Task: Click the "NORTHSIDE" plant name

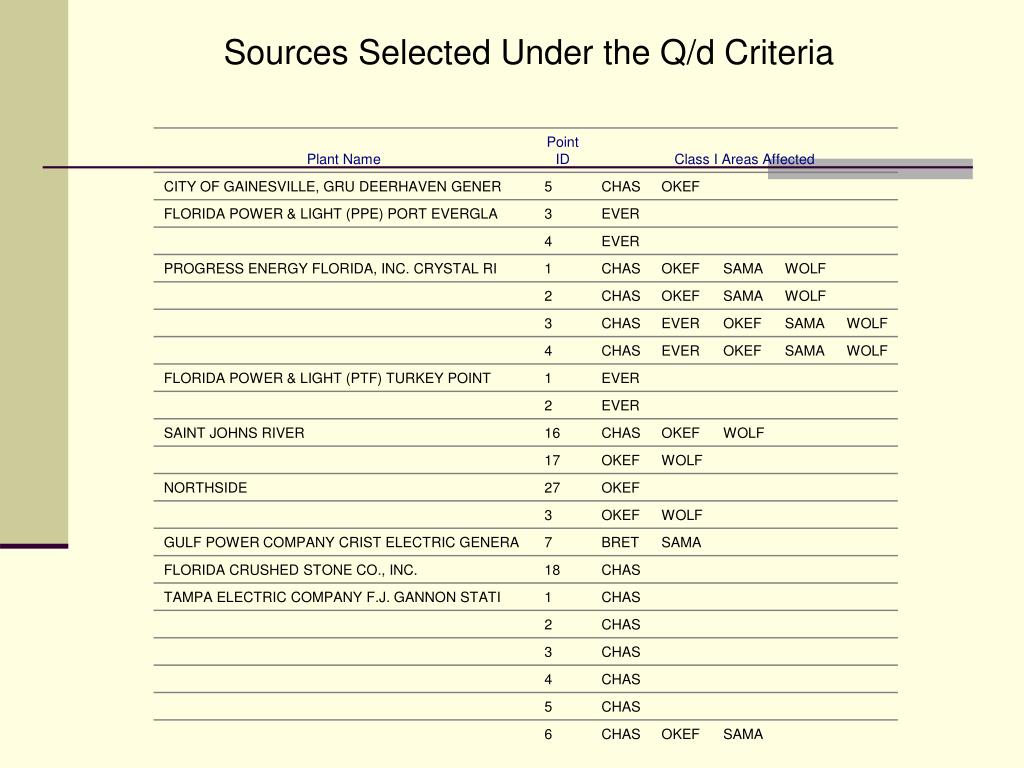Action: [x=205, y=488]
